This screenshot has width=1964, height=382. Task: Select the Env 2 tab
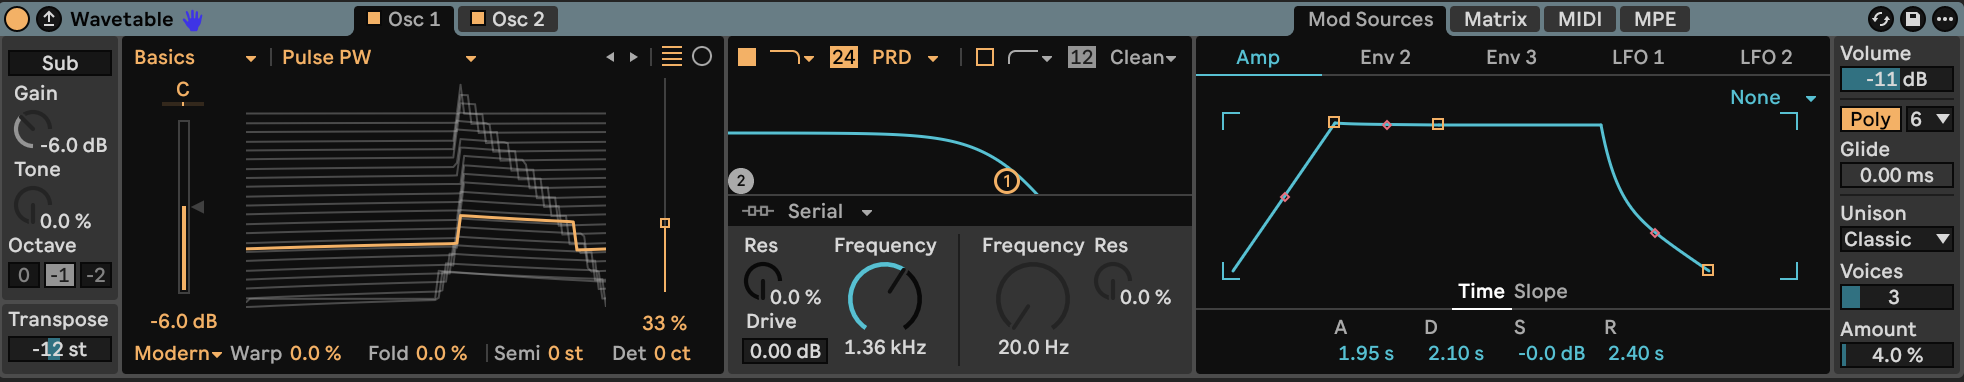coord(1385,58)
